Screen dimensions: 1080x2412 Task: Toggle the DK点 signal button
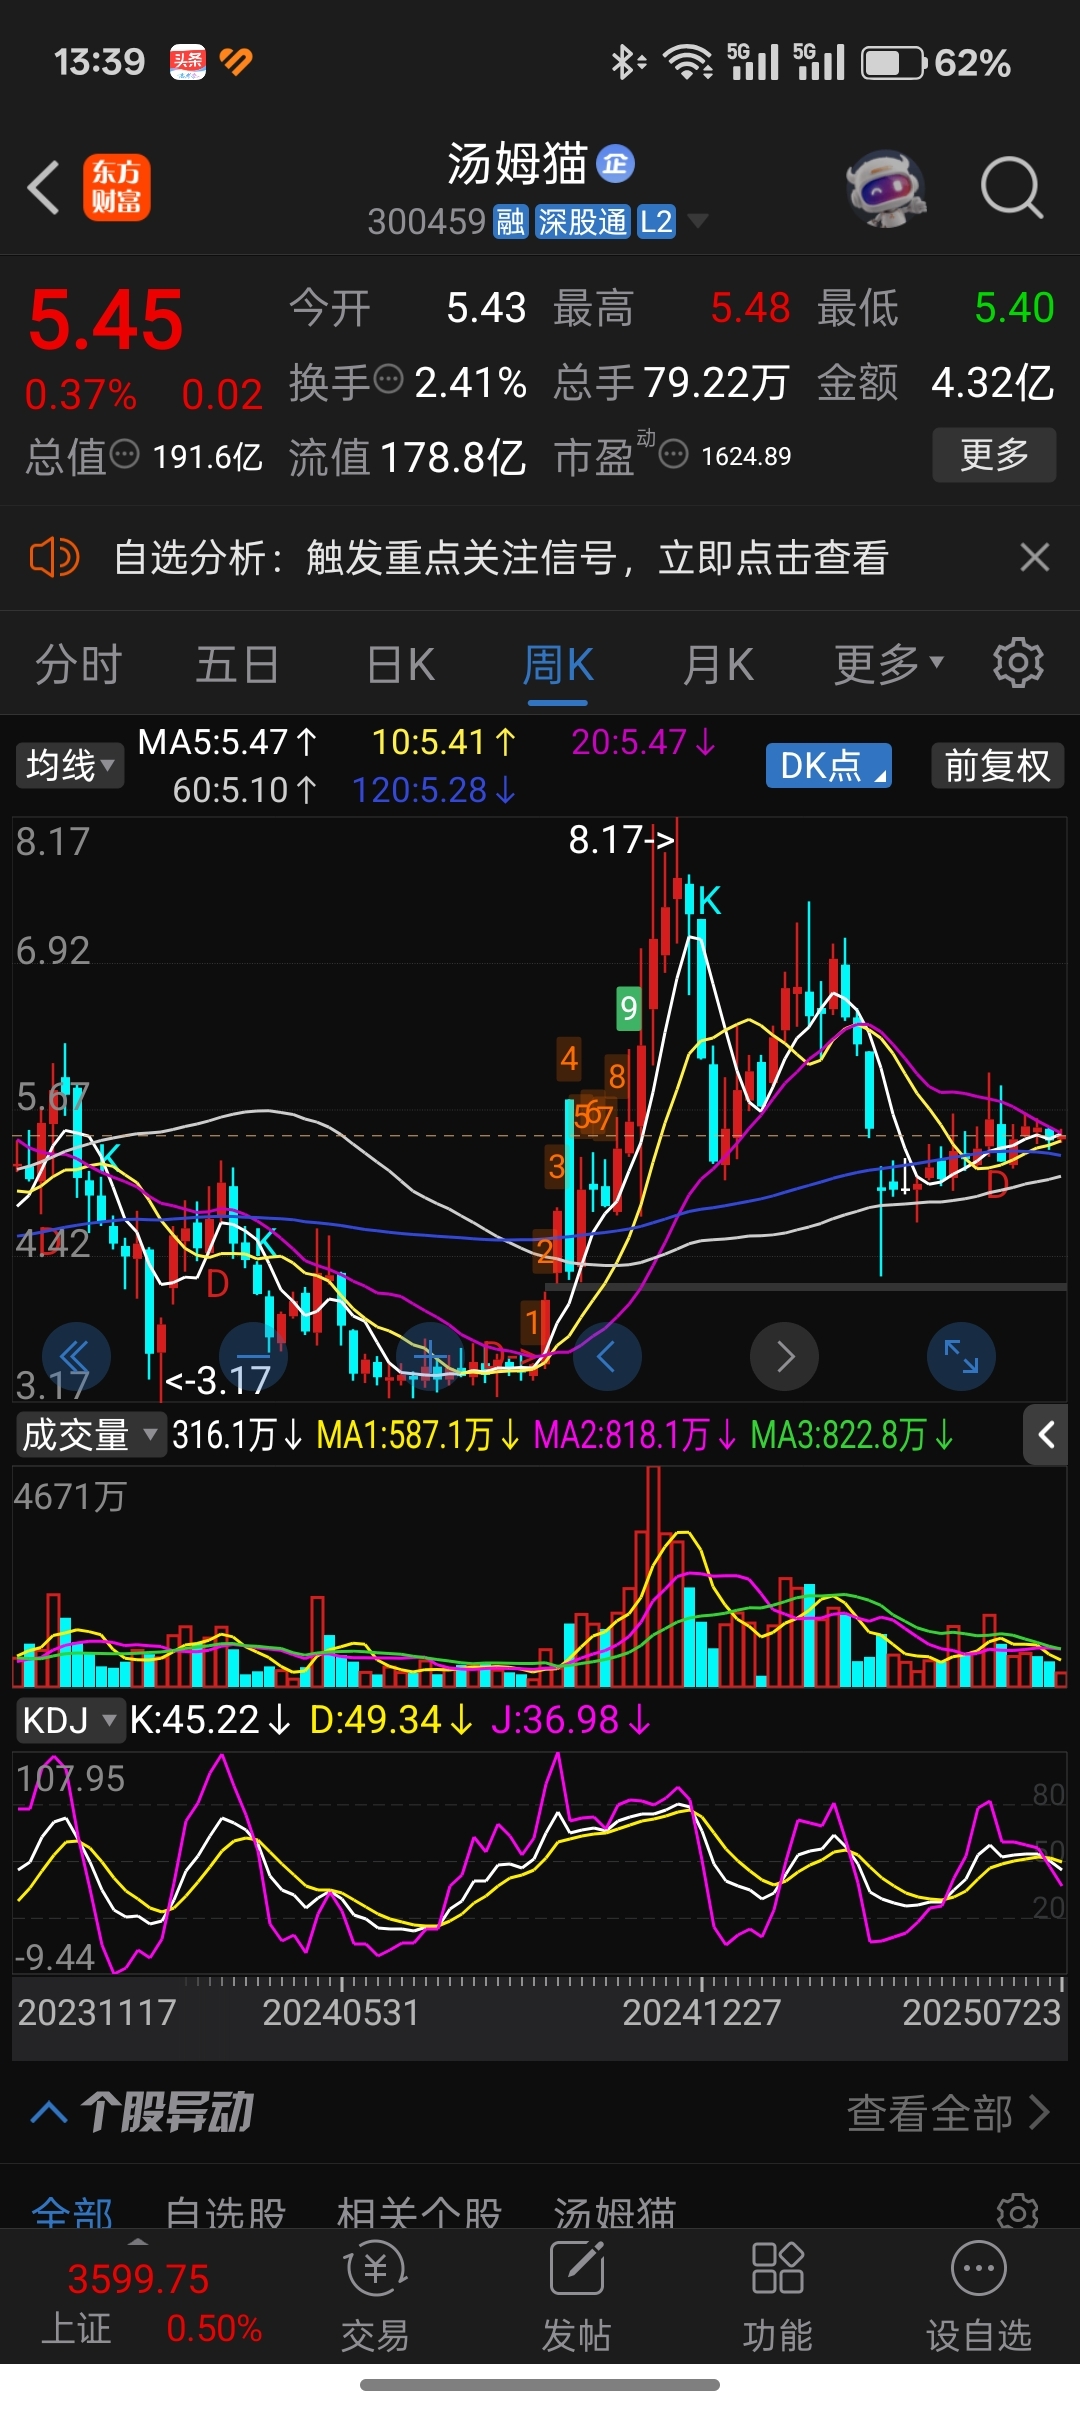pyautogui.click(x=829, y=766)
